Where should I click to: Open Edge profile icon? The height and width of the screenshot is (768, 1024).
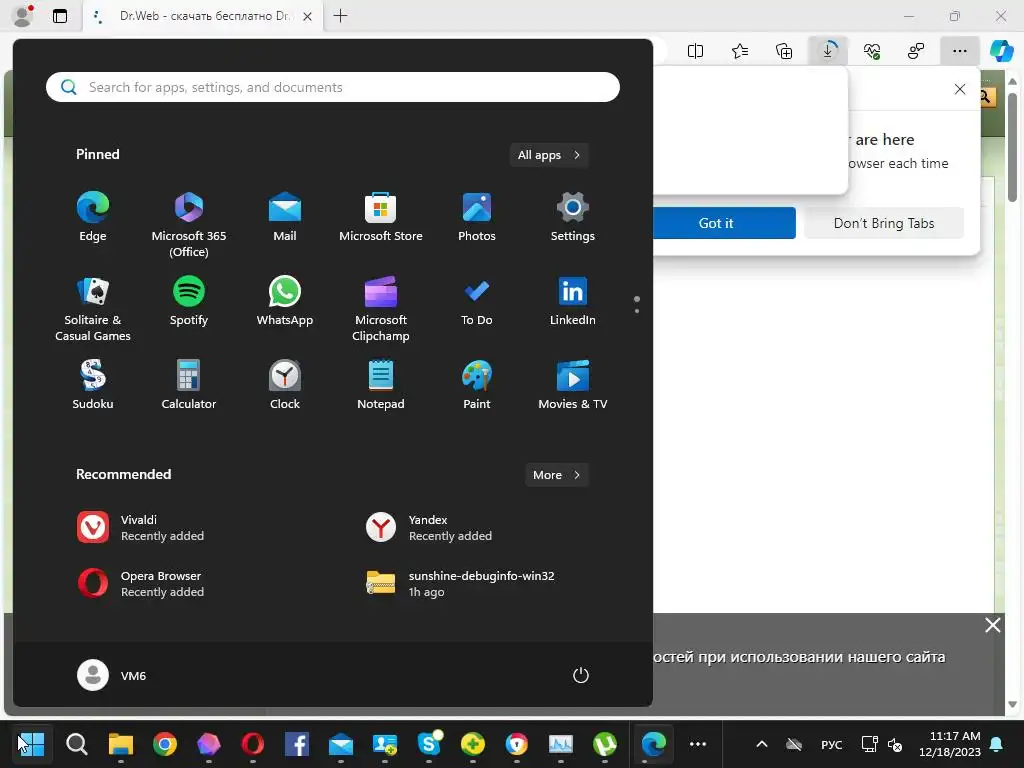pos(23,16)
